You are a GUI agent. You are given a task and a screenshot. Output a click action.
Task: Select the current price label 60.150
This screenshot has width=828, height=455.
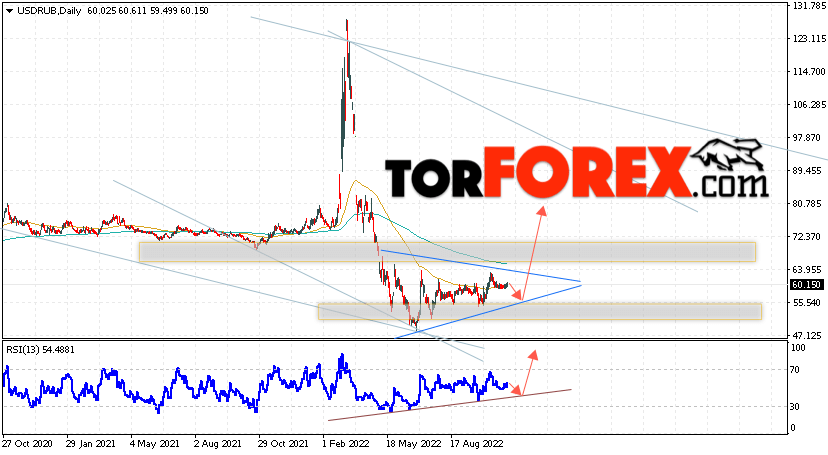(806, 285)
